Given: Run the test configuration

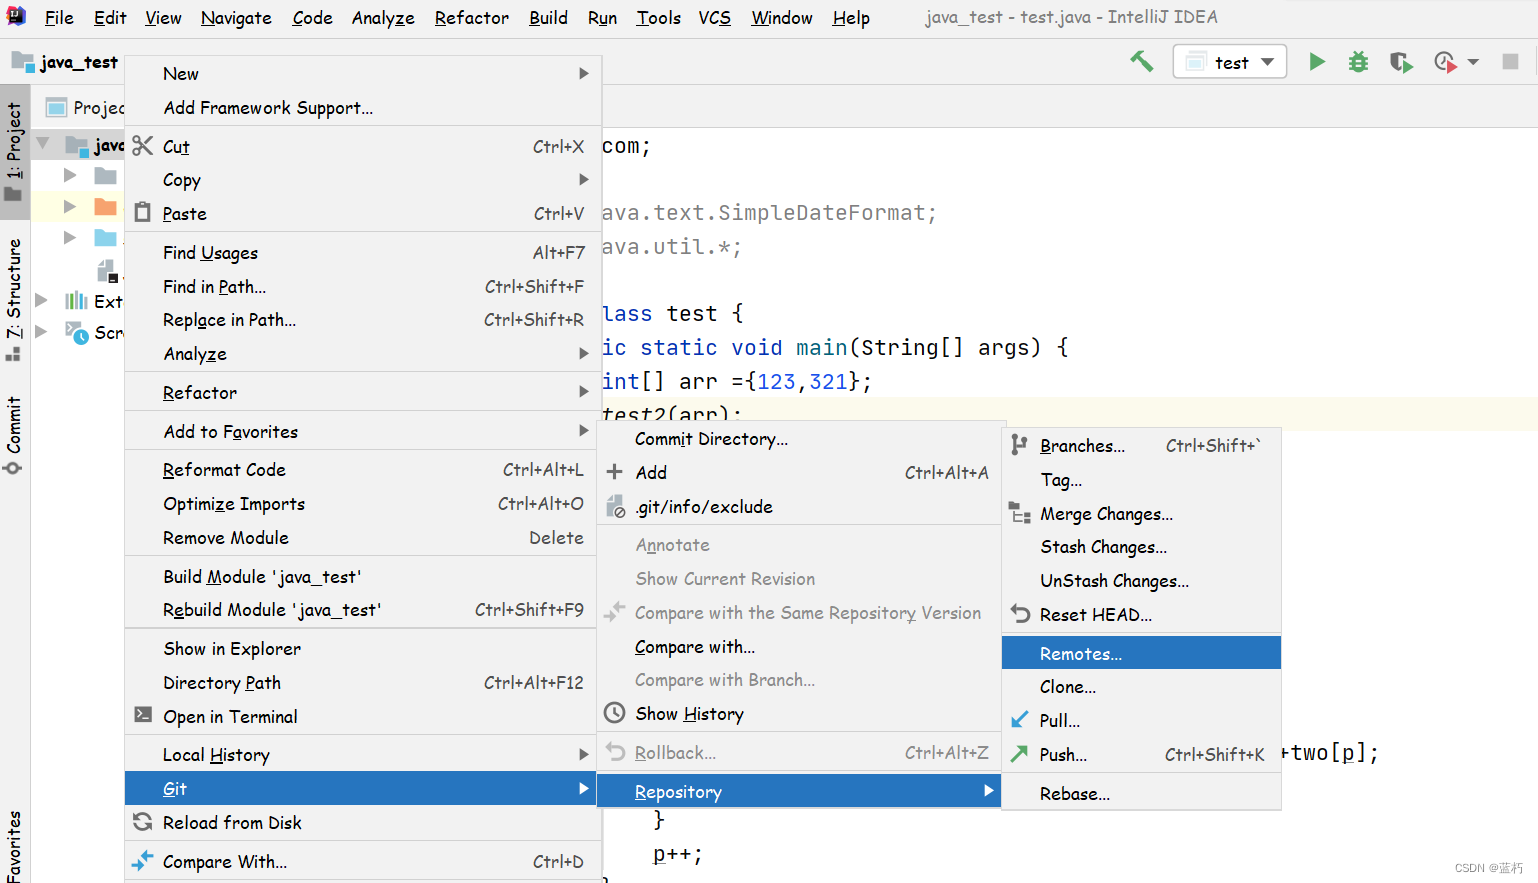Looking at the screenshot, I should pos(1317,62).
